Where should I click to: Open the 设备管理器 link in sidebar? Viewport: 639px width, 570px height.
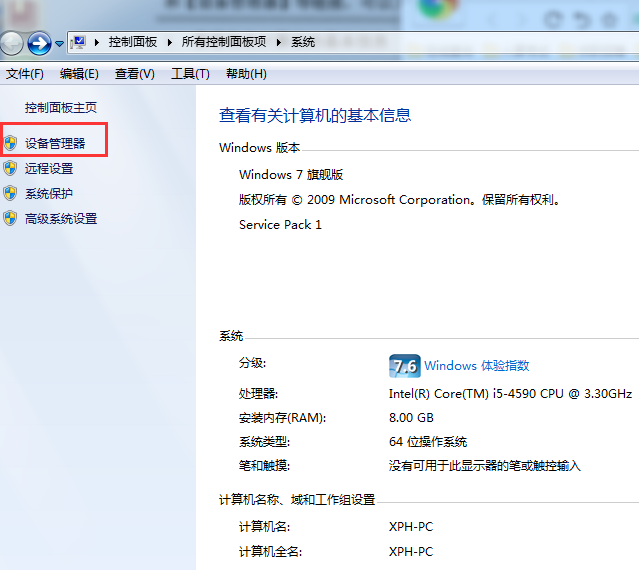pos(55,143)
